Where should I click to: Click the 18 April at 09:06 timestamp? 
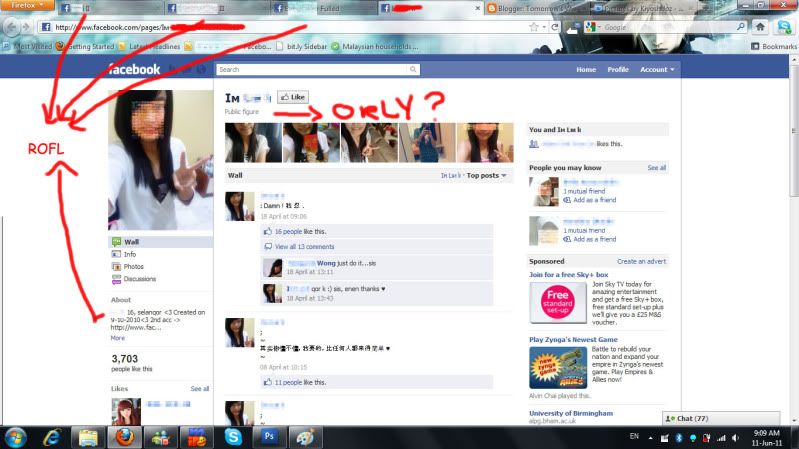283,217
